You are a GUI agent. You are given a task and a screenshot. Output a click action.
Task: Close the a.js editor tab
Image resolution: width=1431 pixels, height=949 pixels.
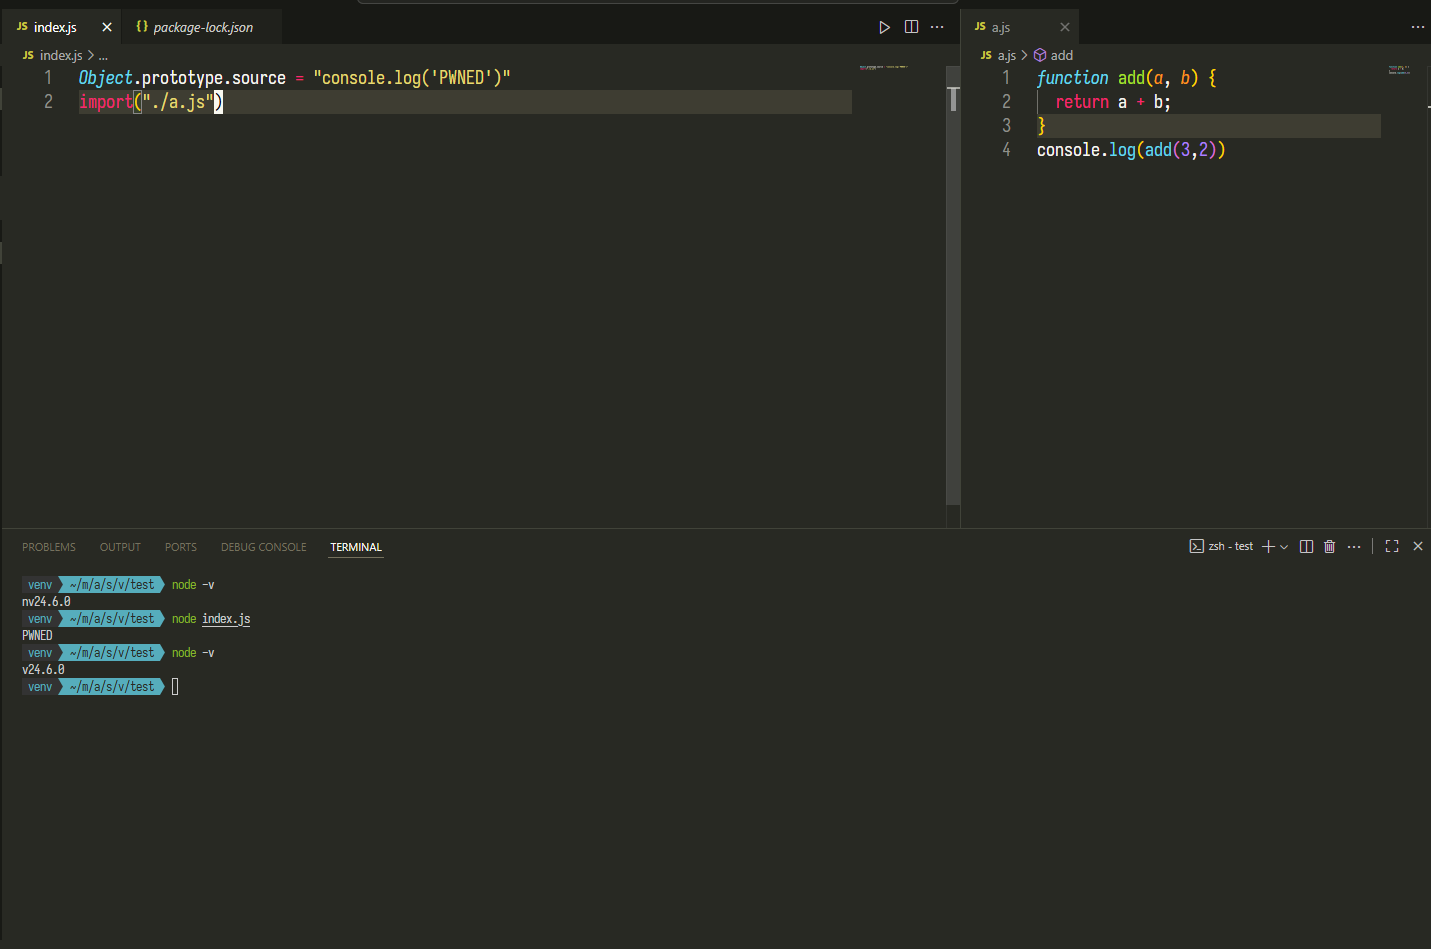tap(1065, 27)
